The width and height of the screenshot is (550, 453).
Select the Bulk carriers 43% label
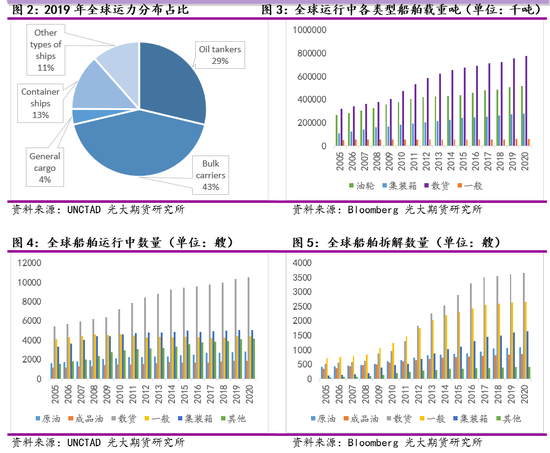tap(210, 175)
